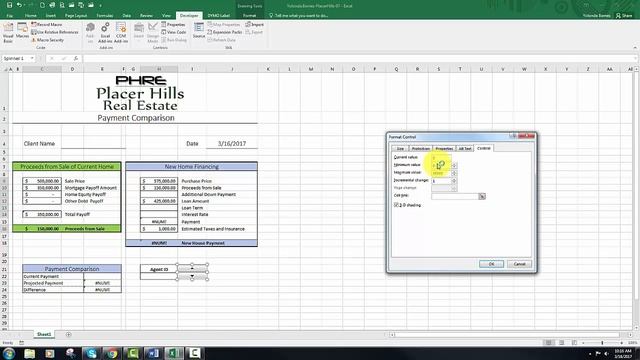640x360 pixels.
Task: Undo the last action
Action: pos(19,5)
